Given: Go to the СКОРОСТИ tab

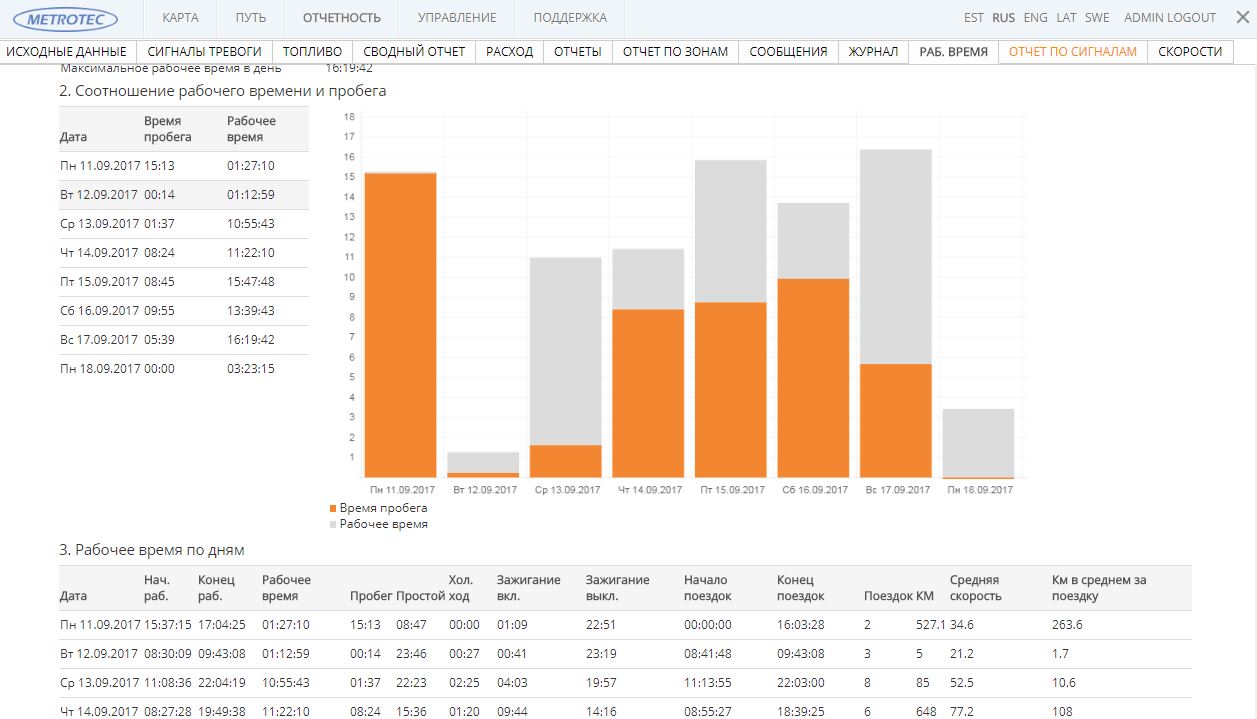Looking at the screenshot, I should click(1190, 52).
